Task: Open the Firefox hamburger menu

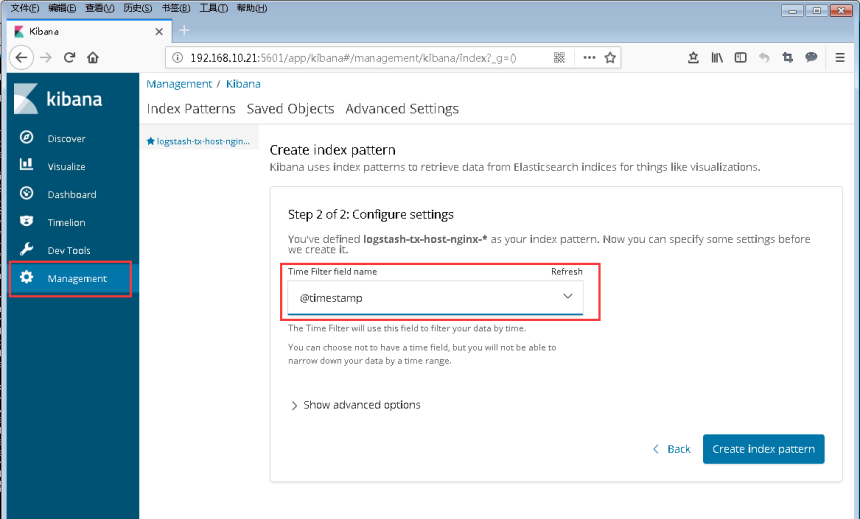Action: click(x=840, y=58)
